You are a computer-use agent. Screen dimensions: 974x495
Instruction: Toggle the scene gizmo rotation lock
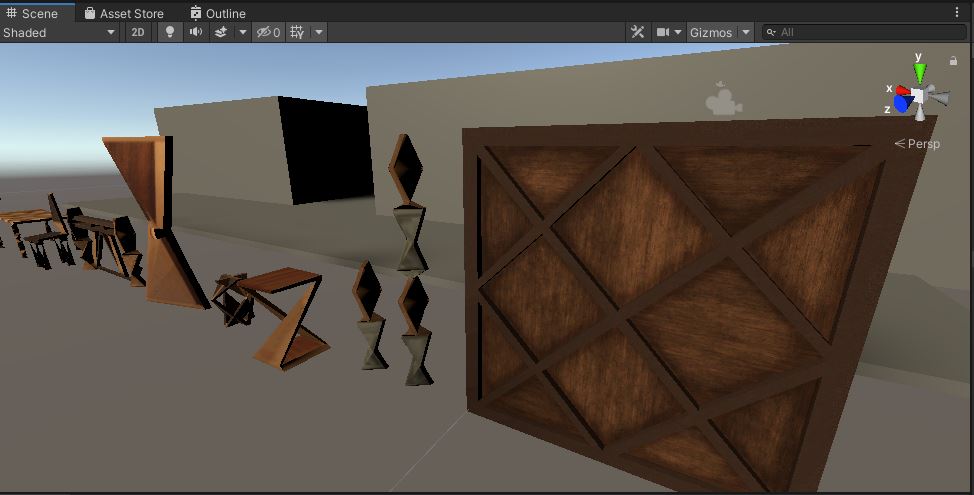pyautogui.click(x=953, y=61)
